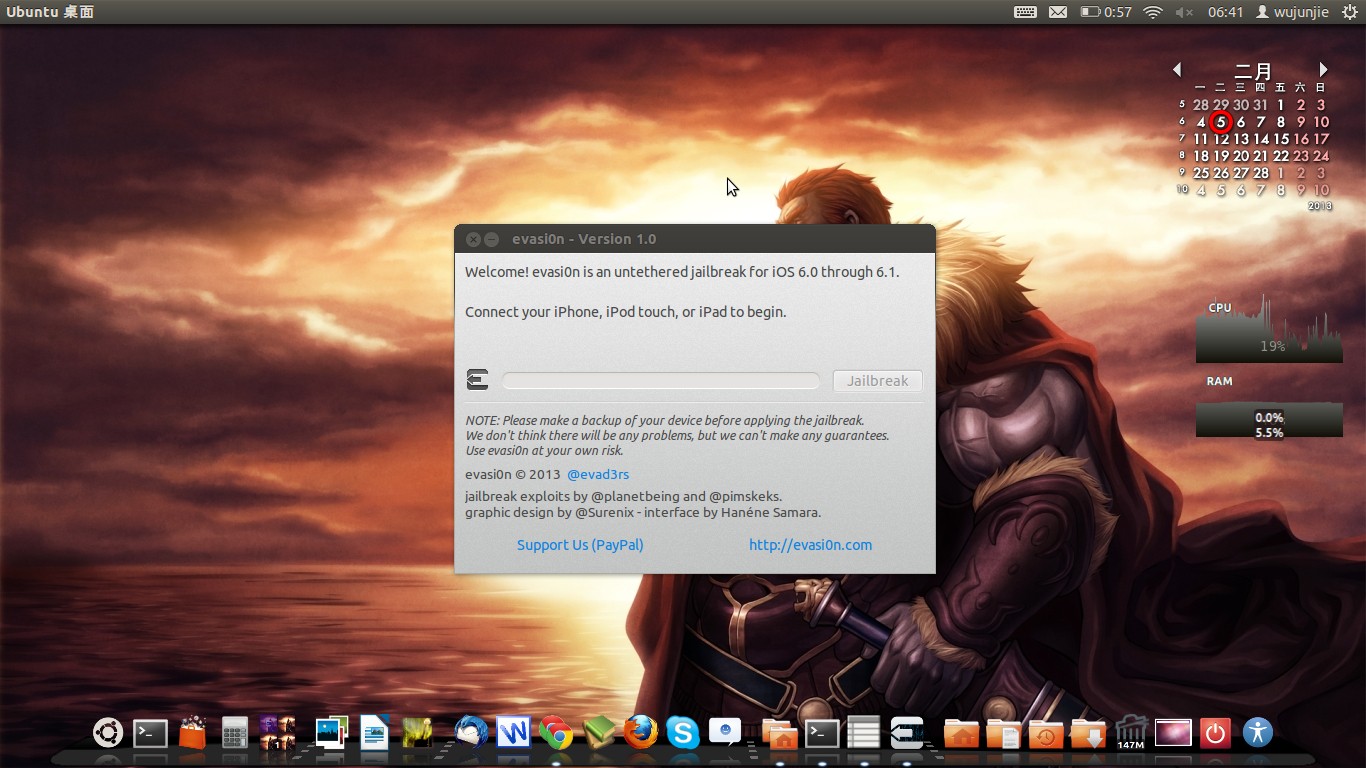
Task: Open the wujunjie user menu
Action: (x=1292, y=12)
